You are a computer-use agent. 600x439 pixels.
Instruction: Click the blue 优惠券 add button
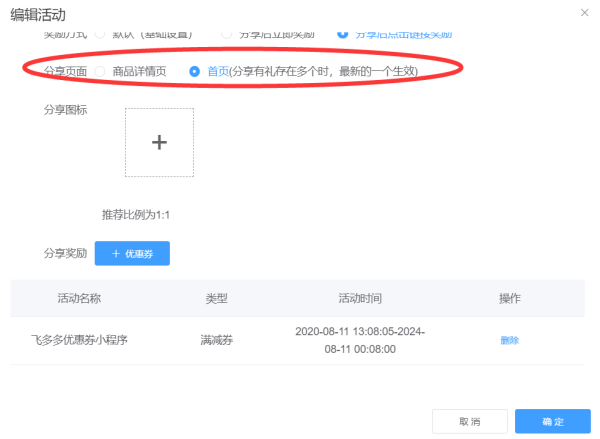point(132,254)
